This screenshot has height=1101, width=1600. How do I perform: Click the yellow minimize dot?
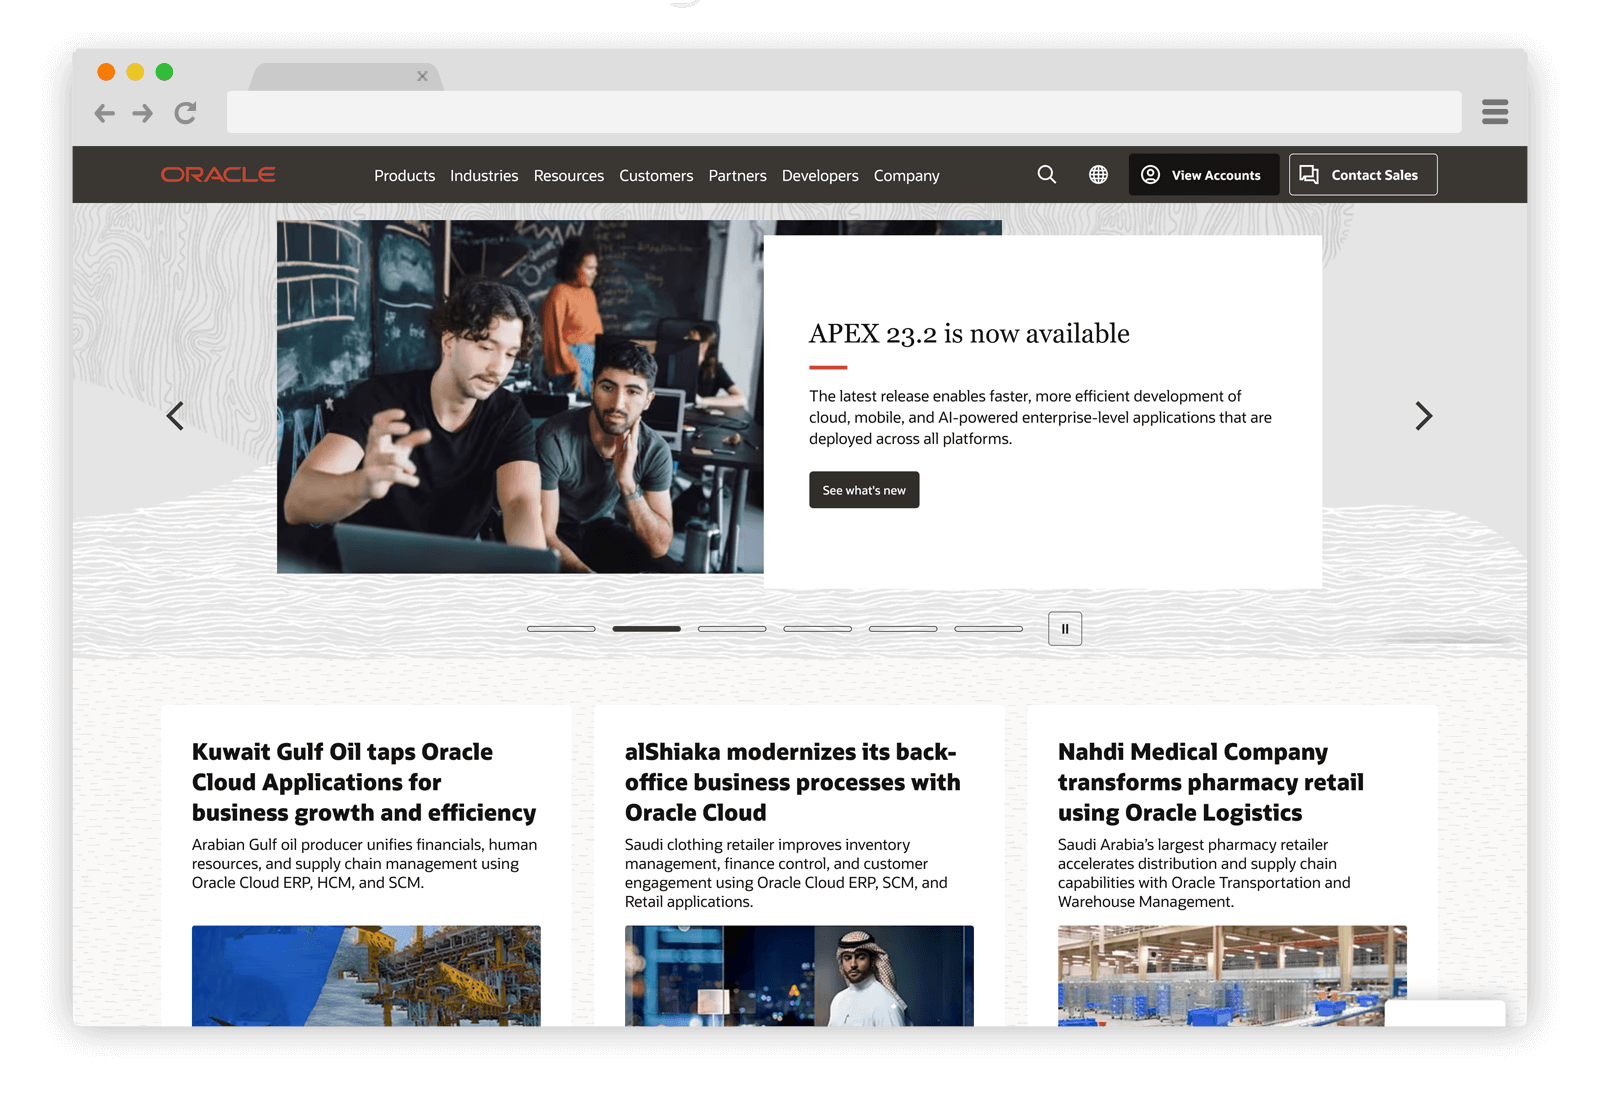pos(135,72)
